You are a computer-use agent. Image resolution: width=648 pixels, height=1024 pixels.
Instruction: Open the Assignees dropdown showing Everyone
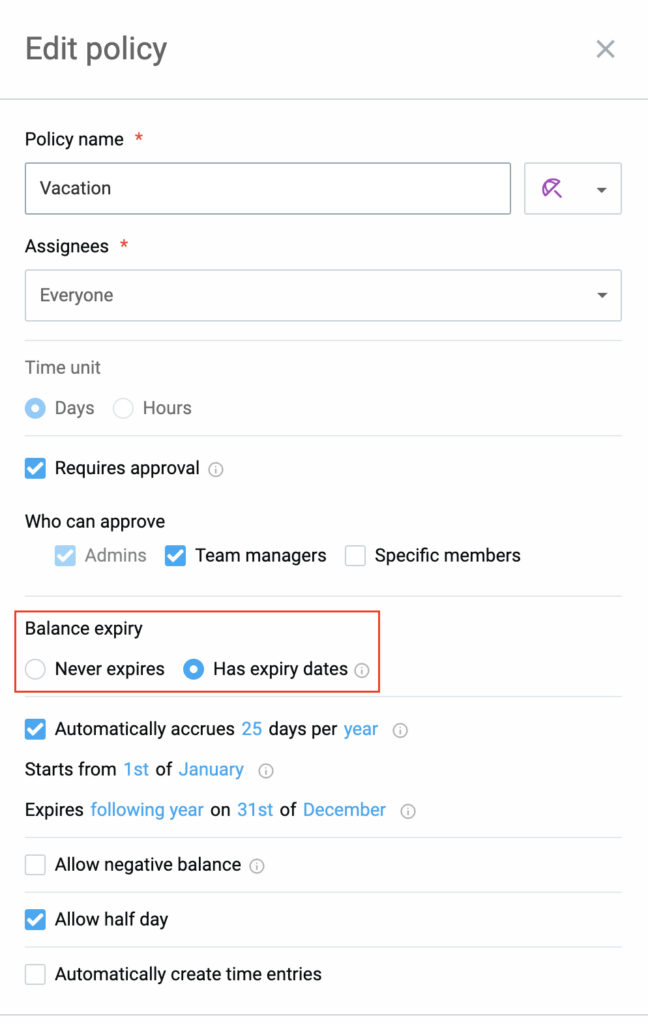click(324, 295)
